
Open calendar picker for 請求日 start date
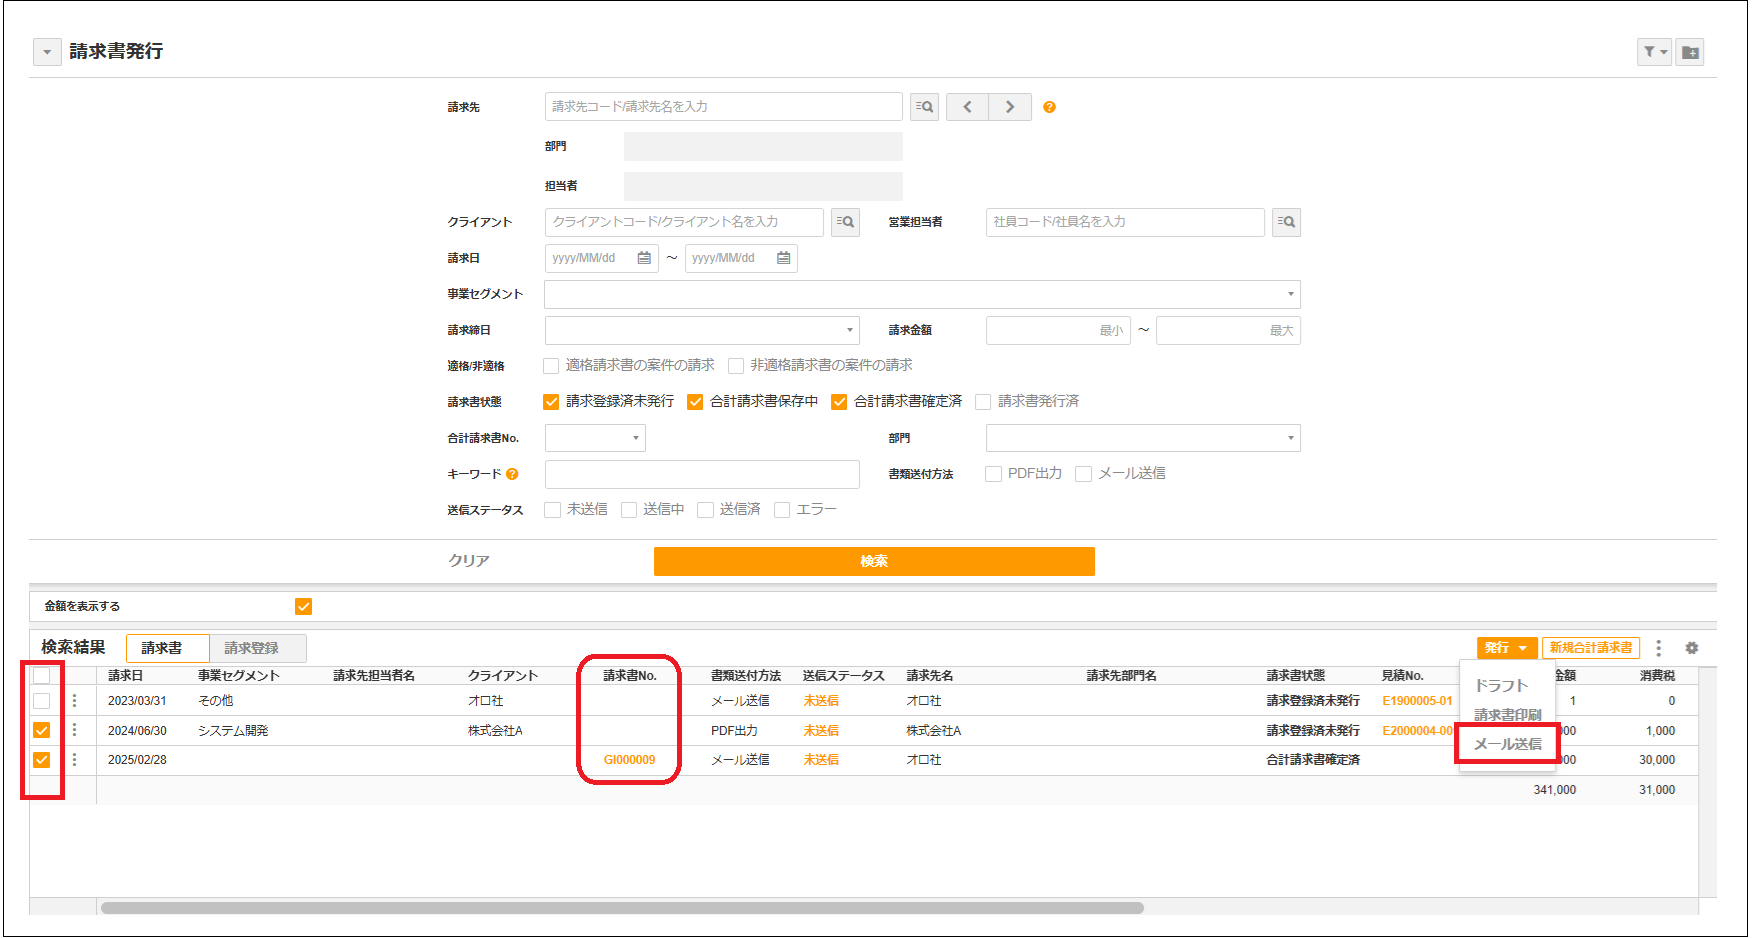644,258
